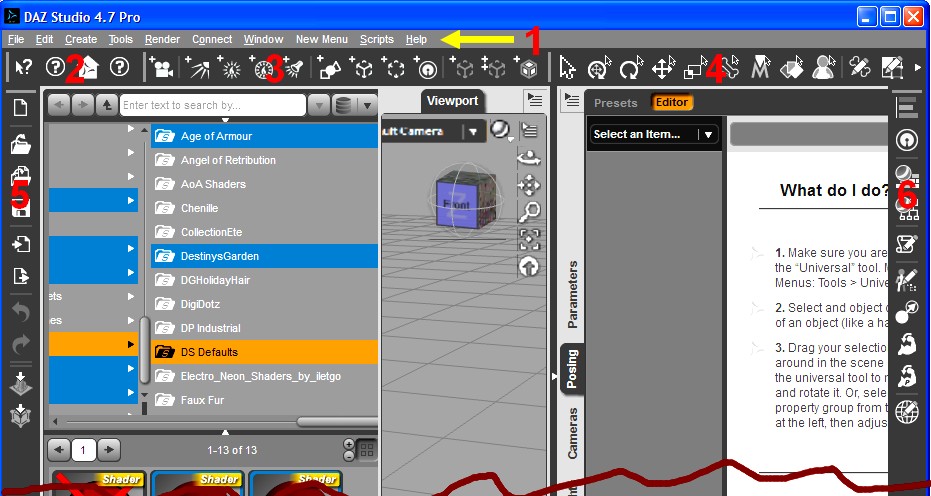This screenshot has width=931, height=496.
Task: Select the Viewport tab
Action: pos(452,101)
